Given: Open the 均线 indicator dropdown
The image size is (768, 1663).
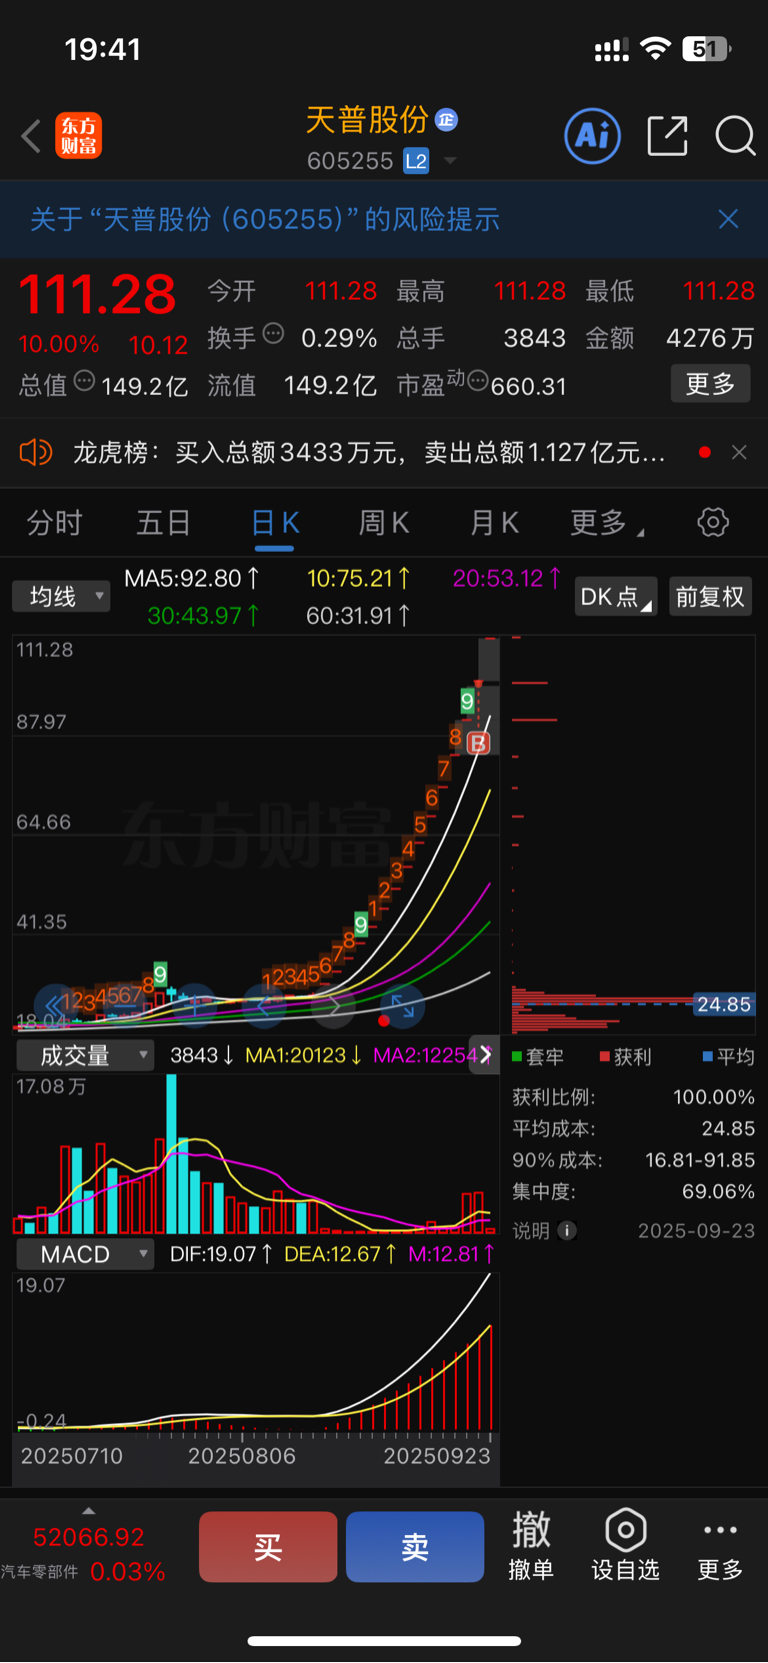Looking at the screenshot, I should (61, 597).
